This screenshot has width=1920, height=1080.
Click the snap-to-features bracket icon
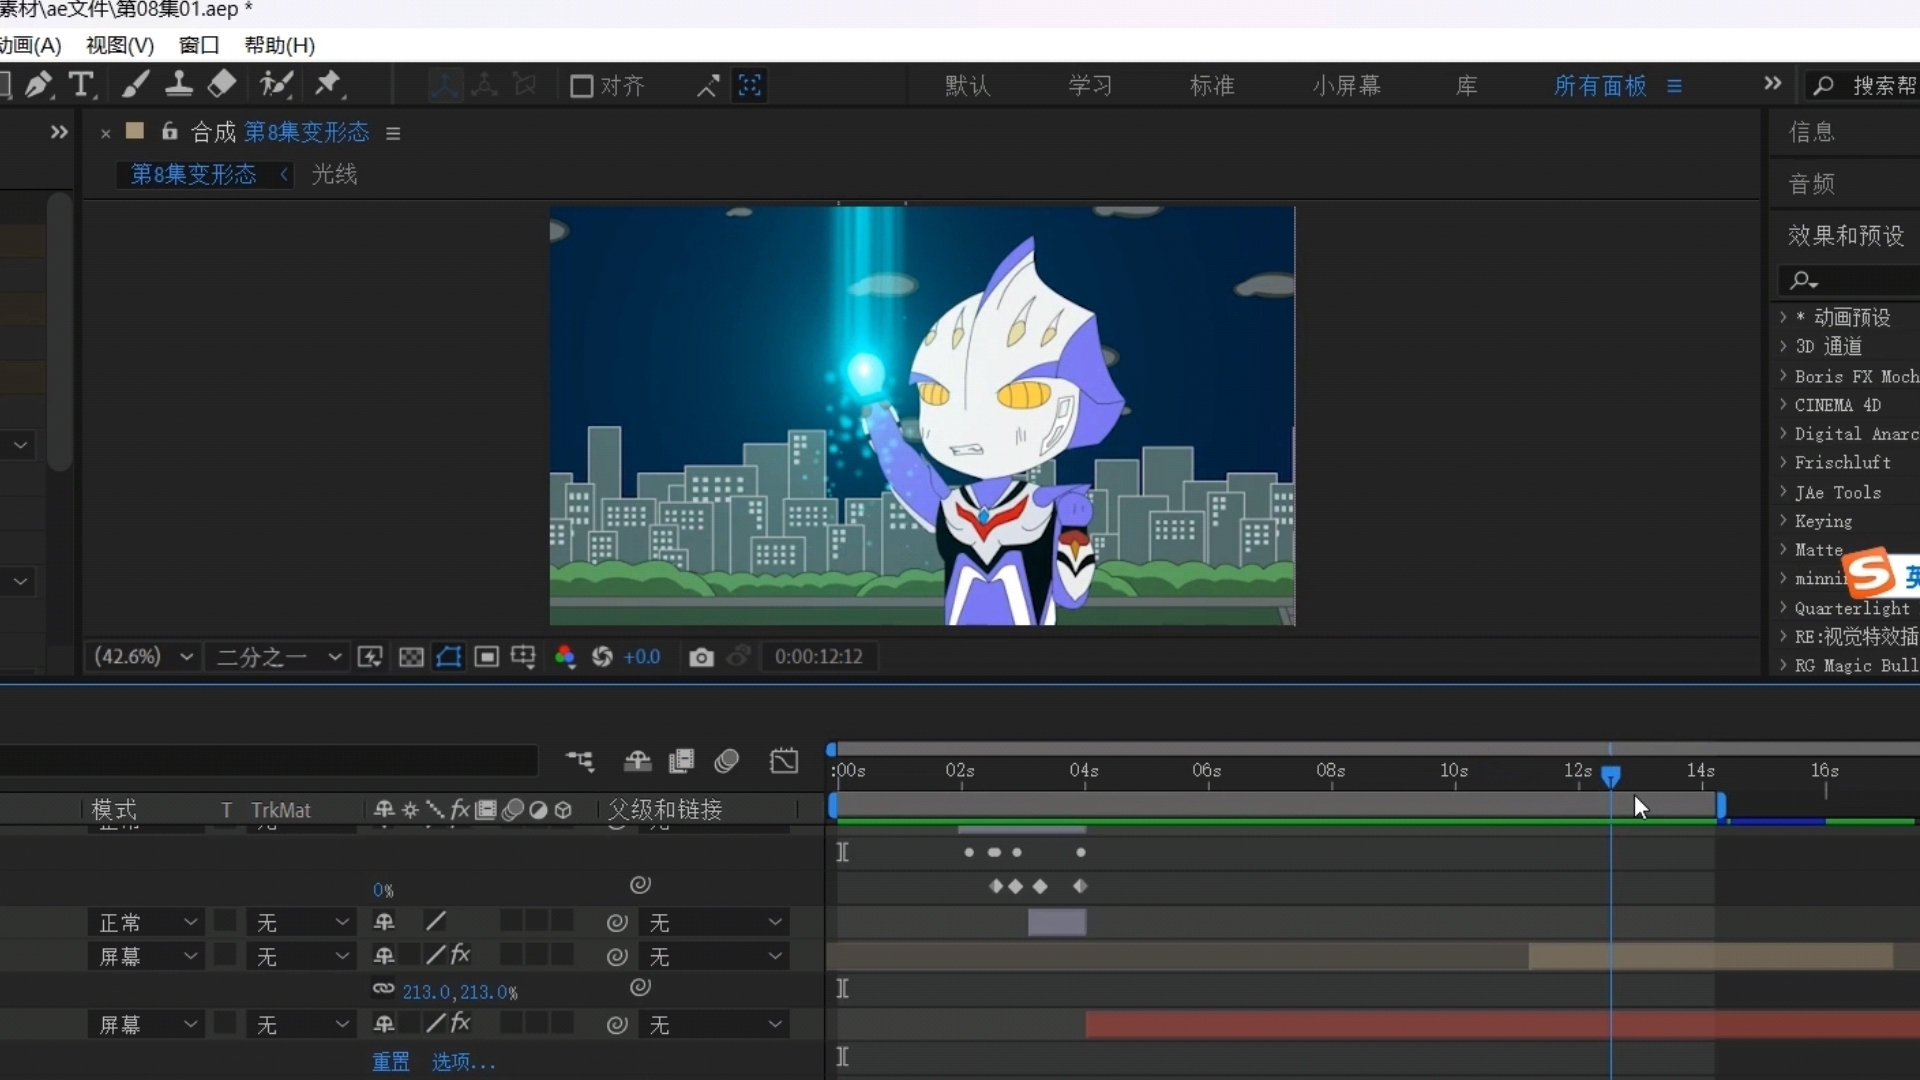750,86
